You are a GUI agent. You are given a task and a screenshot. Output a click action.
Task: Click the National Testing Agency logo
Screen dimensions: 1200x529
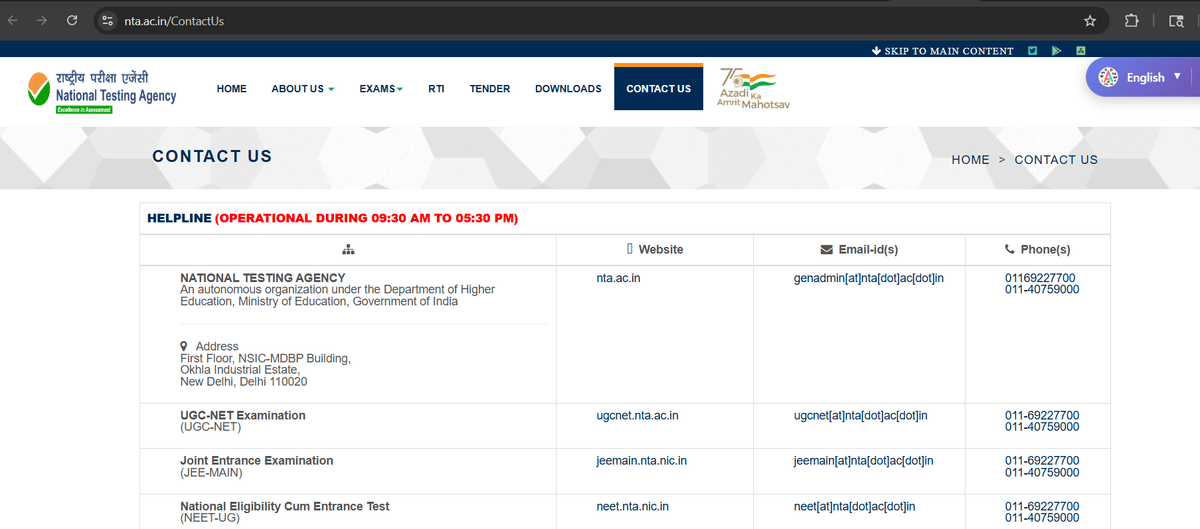(x=102, y=91)
